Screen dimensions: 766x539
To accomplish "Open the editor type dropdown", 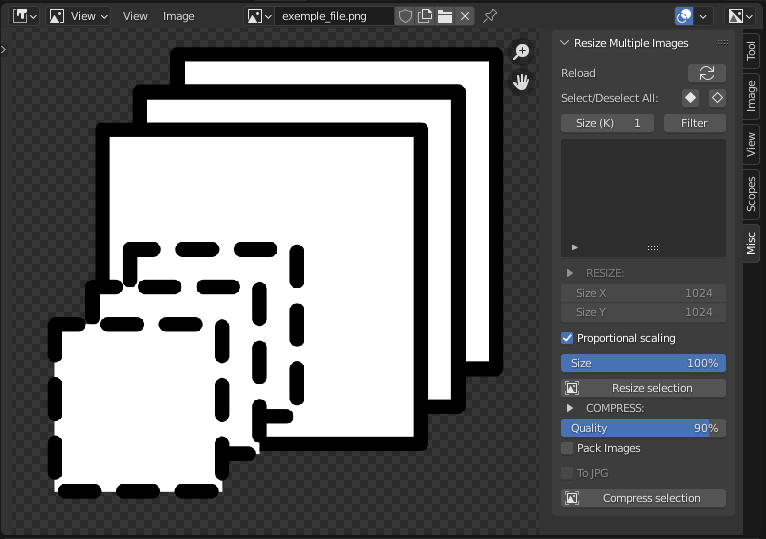I will tap(24, 16).
